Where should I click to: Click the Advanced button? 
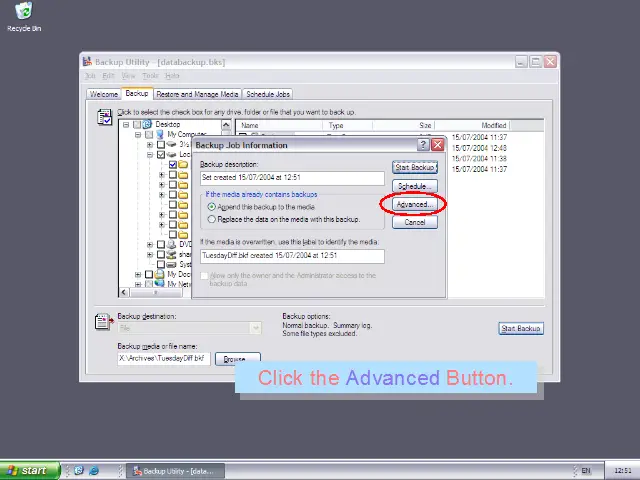[414, 205]
